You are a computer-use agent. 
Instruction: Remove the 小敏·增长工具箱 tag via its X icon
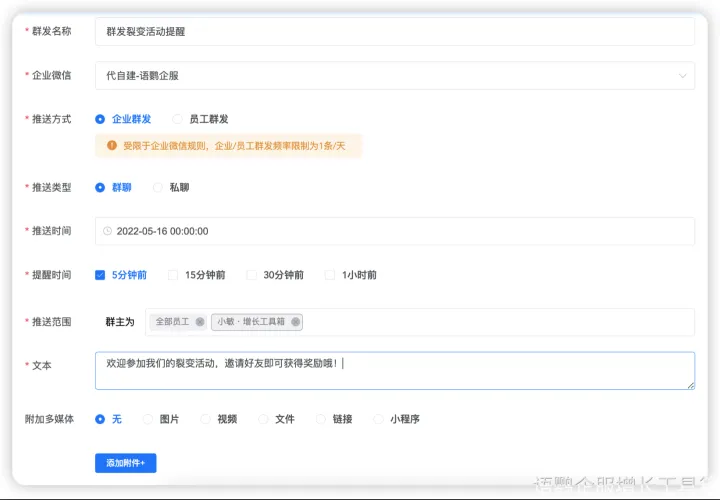296,322
